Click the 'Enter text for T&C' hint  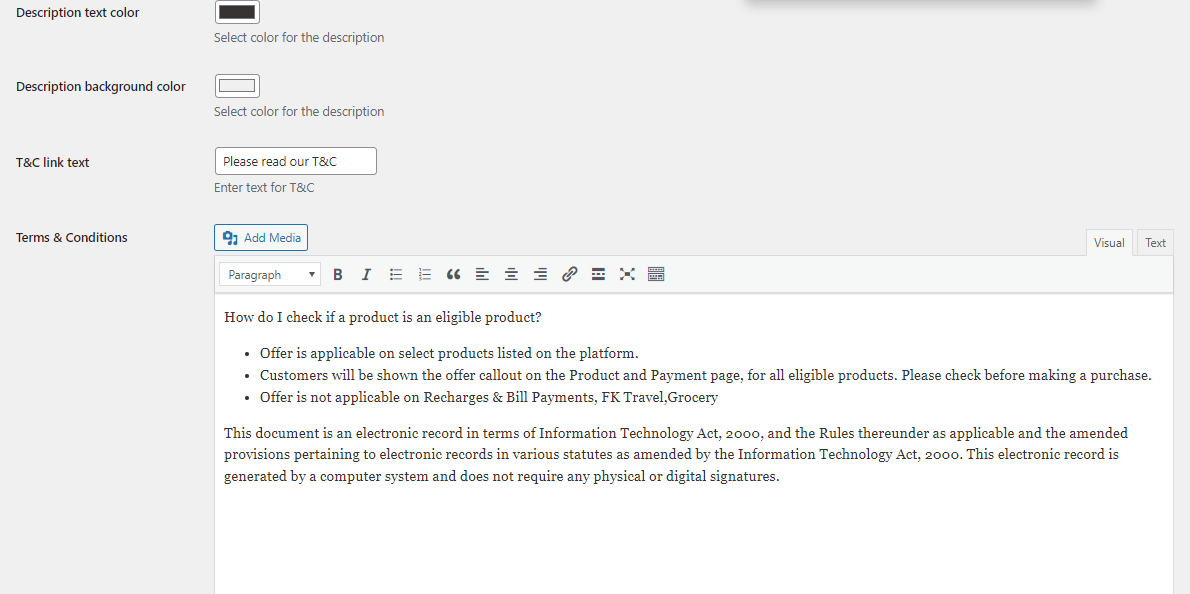coord(264,187)
